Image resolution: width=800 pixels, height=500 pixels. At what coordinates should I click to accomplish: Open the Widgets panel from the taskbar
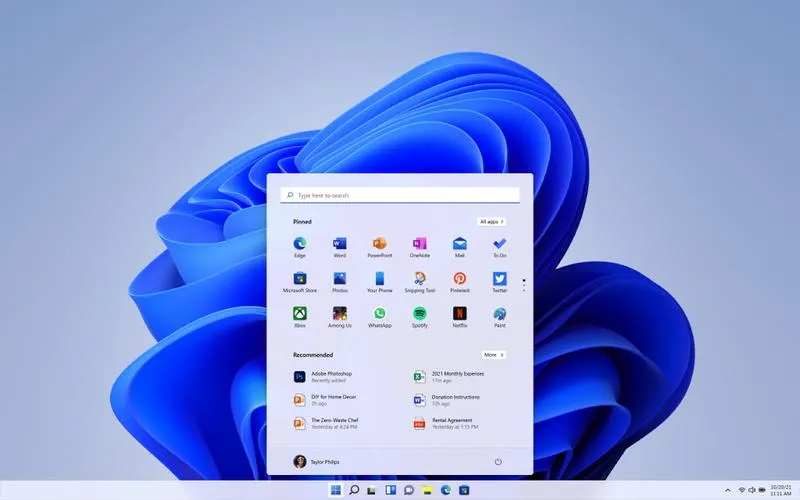pyautogui.click(x=390, y=490)
